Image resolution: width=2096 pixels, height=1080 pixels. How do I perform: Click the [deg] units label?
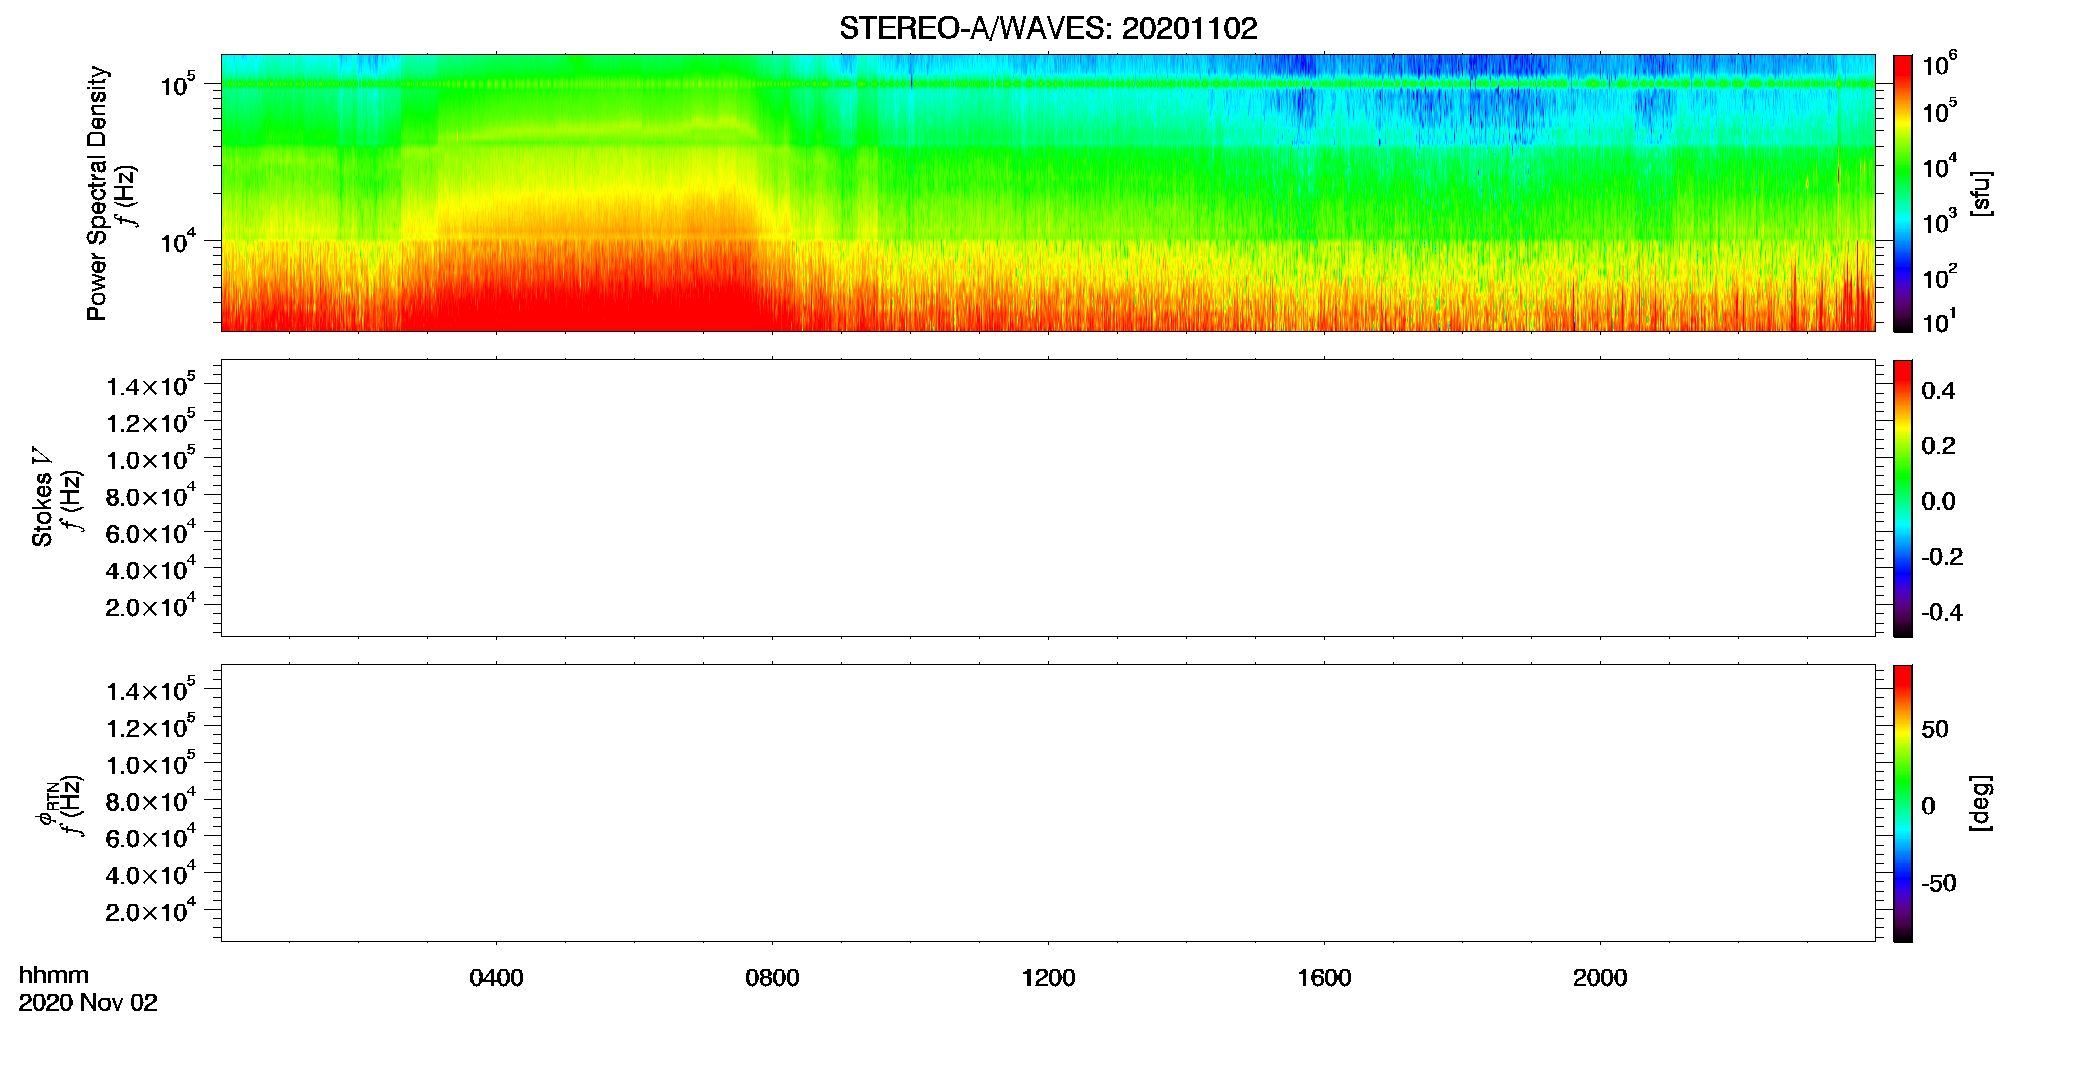[x=1981, y=803]
